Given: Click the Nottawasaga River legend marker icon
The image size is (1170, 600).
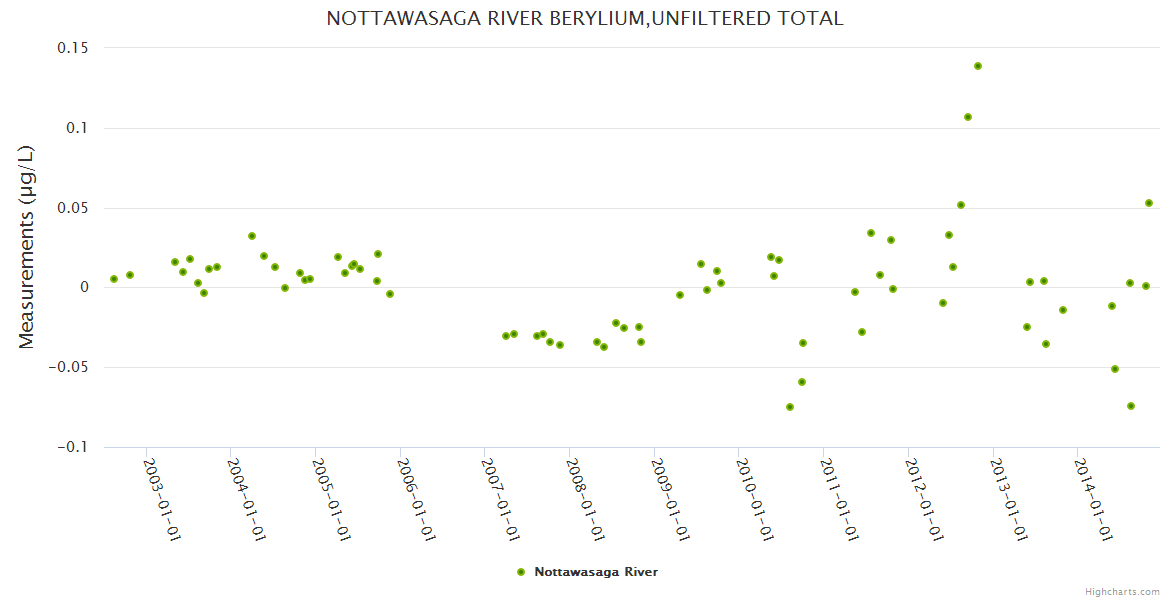Looking at the screenshot, I should point(520,572).
